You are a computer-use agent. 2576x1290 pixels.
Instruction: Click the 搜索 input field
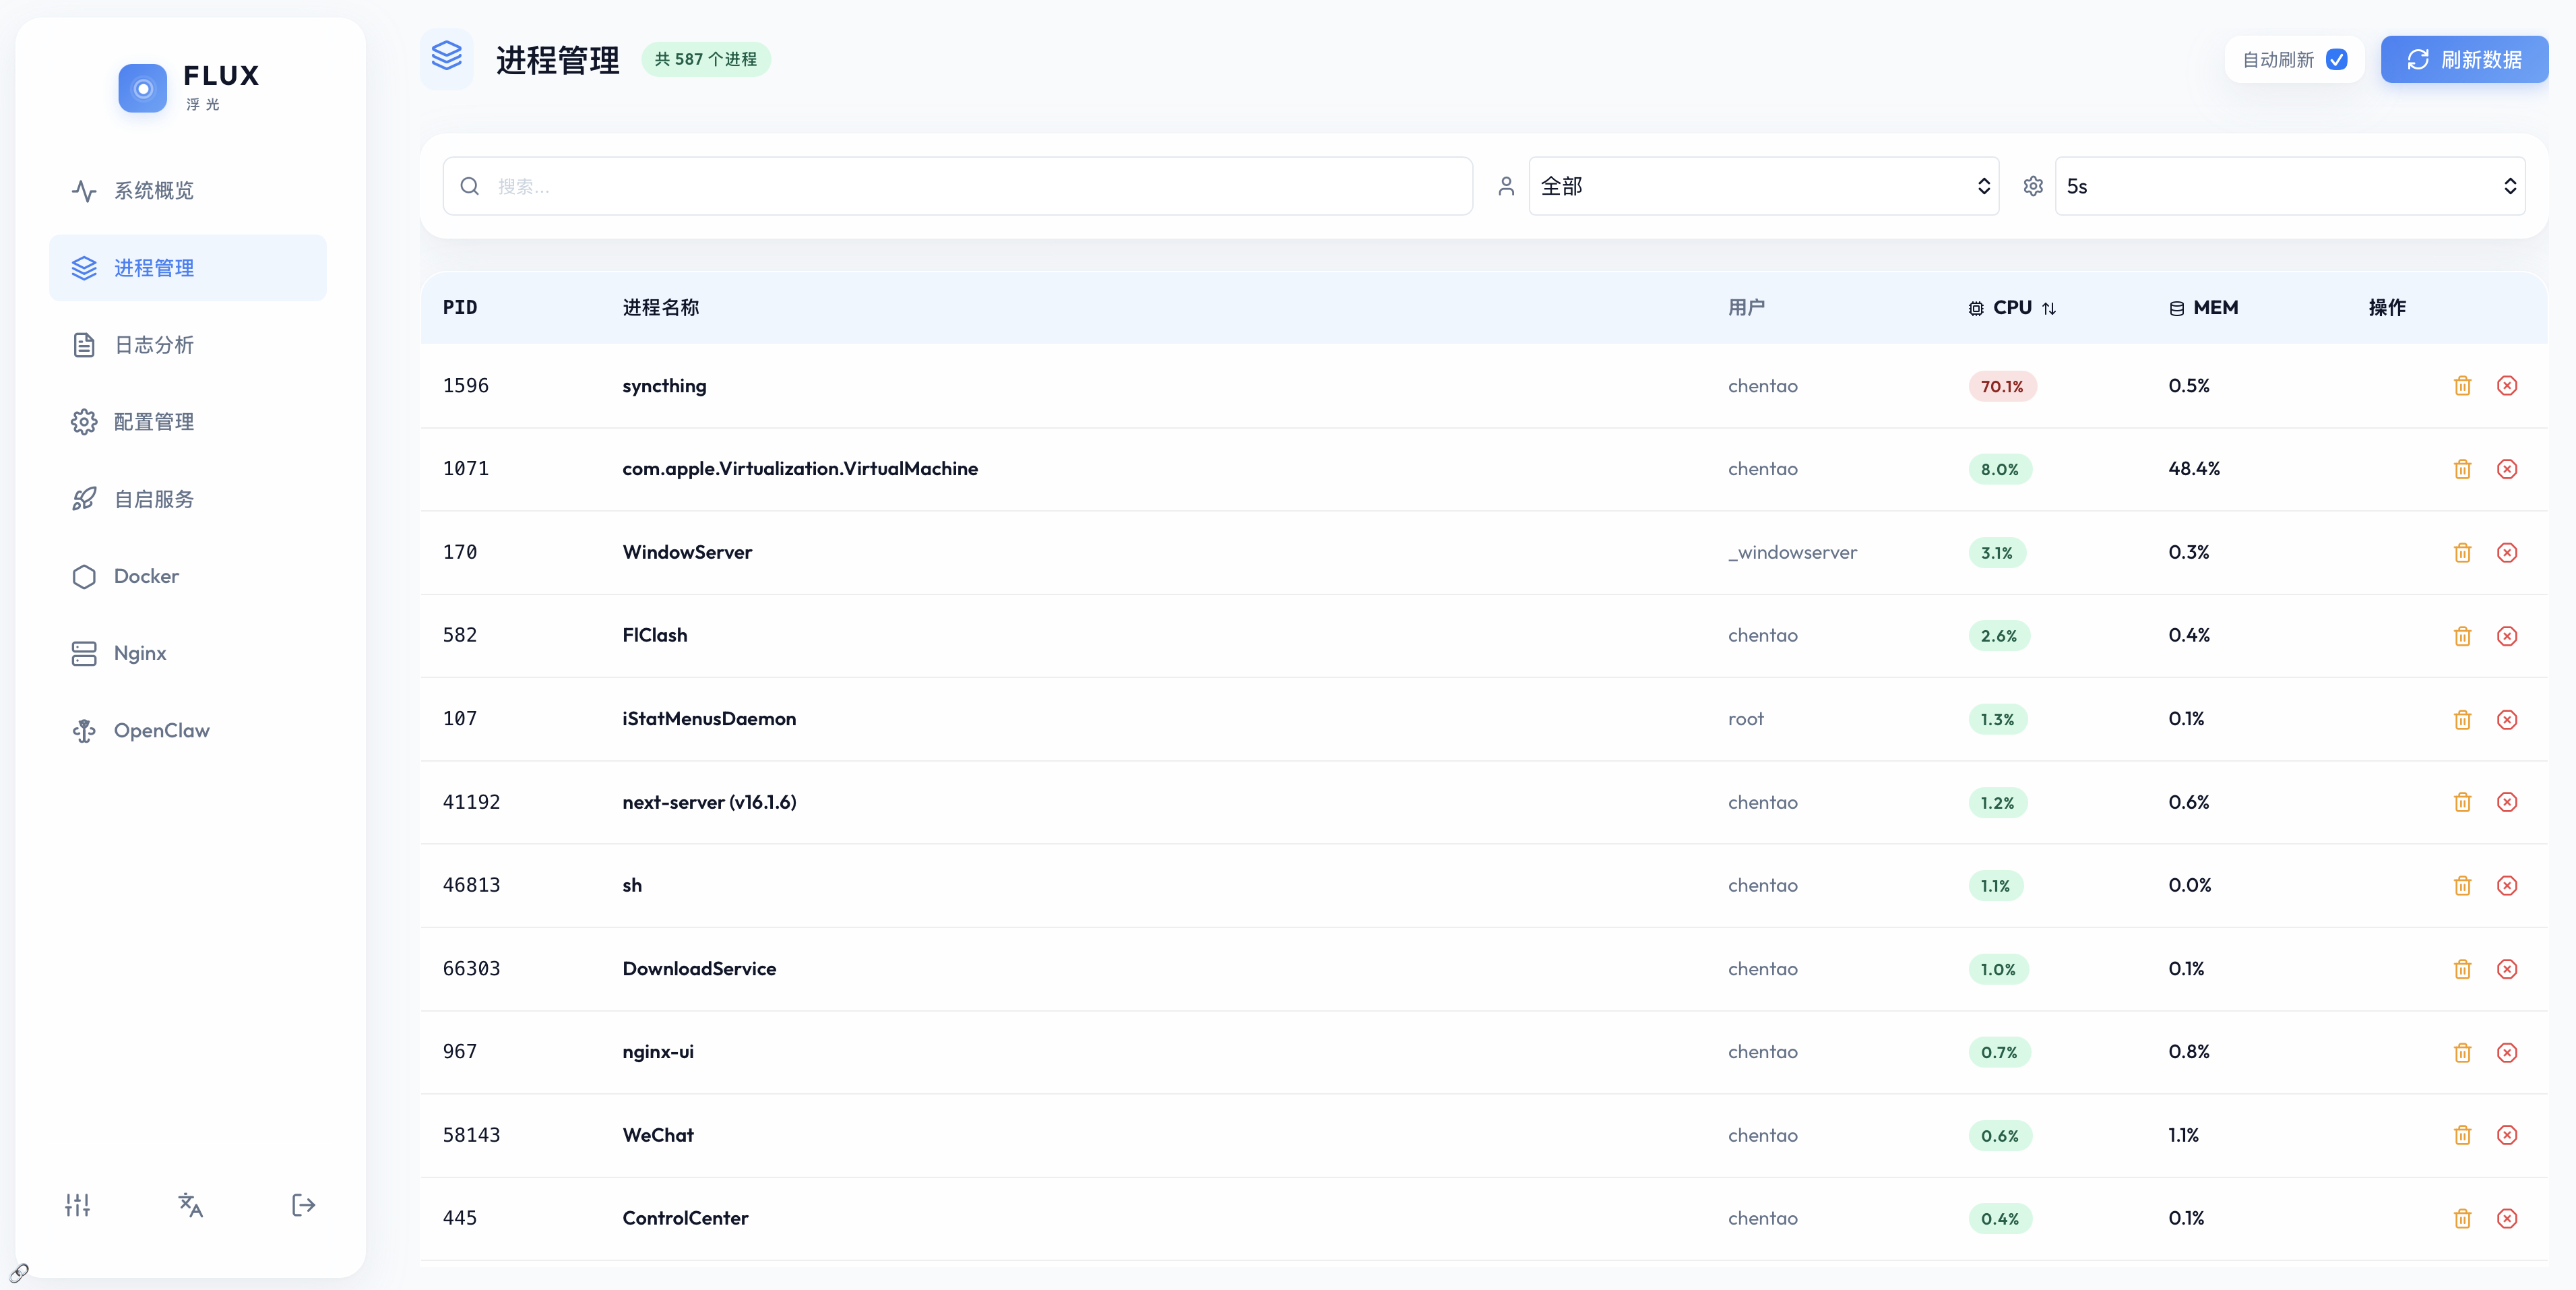click(x=957, y=186)
